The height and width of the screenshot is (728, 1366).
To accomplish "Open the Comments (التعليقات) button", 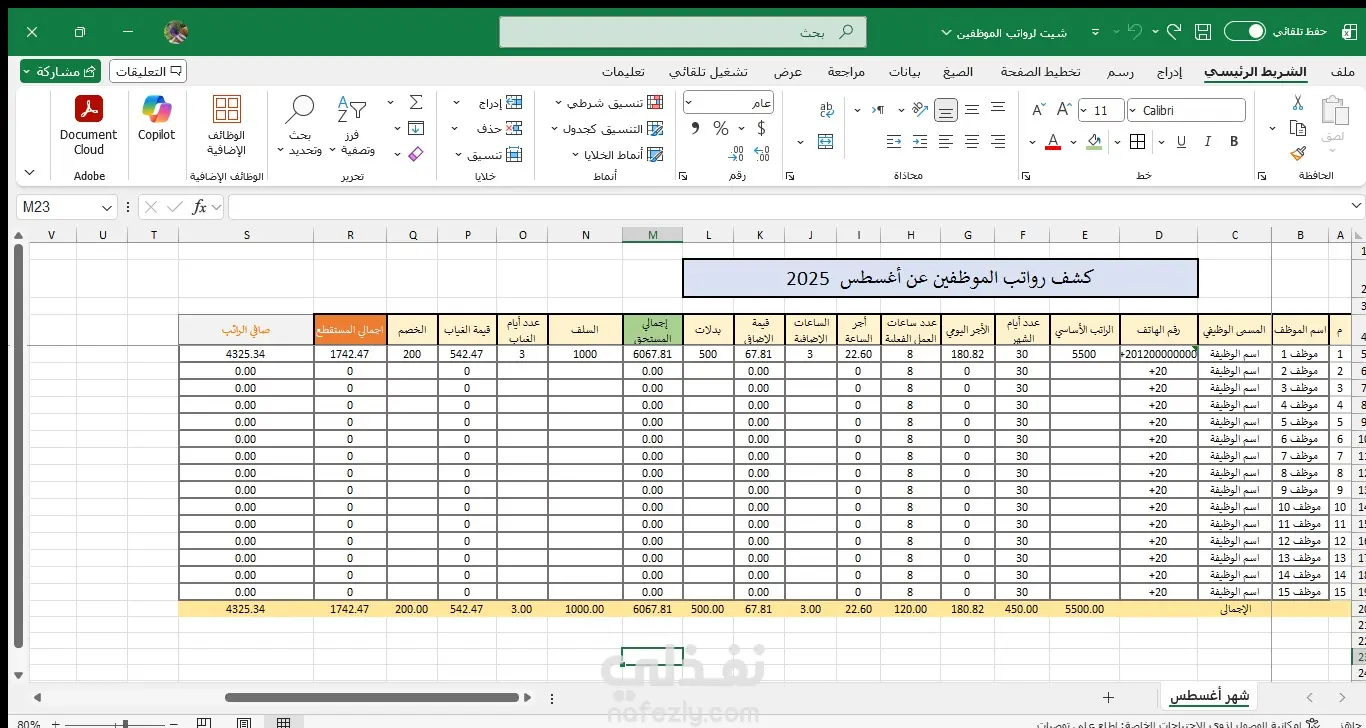I will 148,71.
